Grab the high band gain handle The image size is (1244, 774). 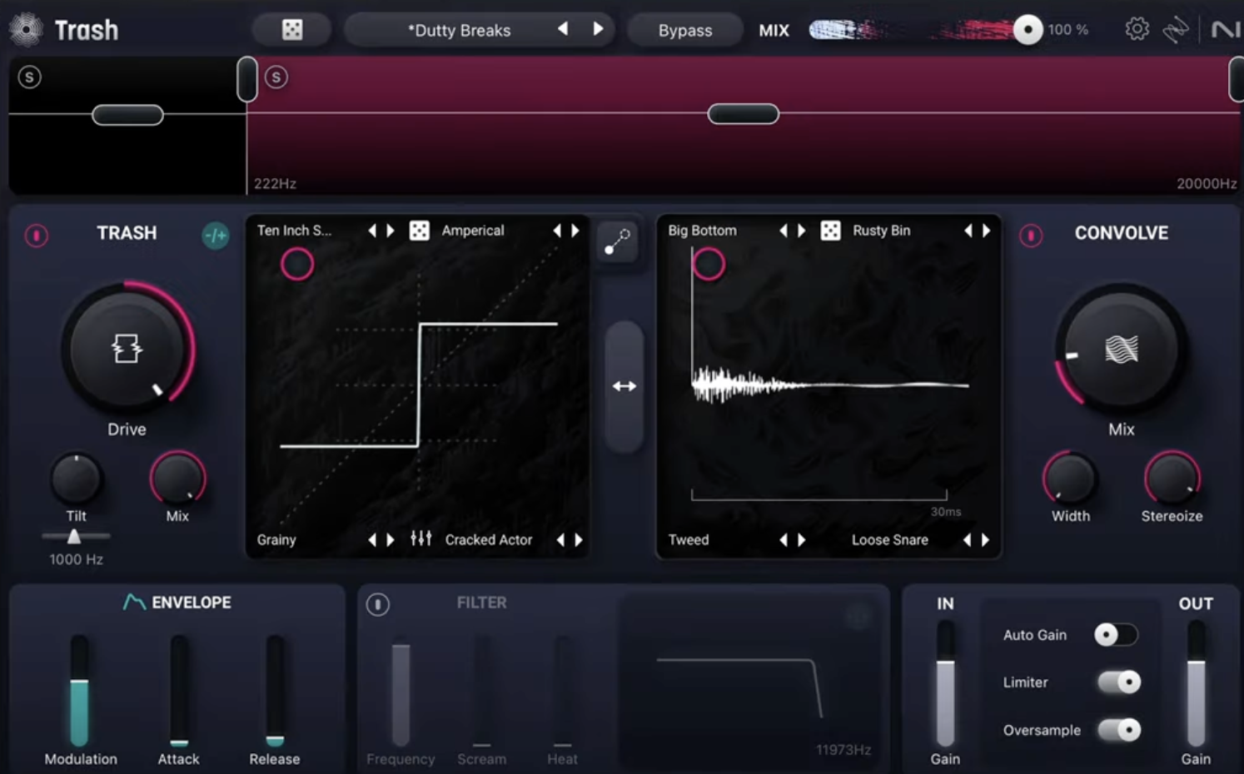(x=743, y=114)
